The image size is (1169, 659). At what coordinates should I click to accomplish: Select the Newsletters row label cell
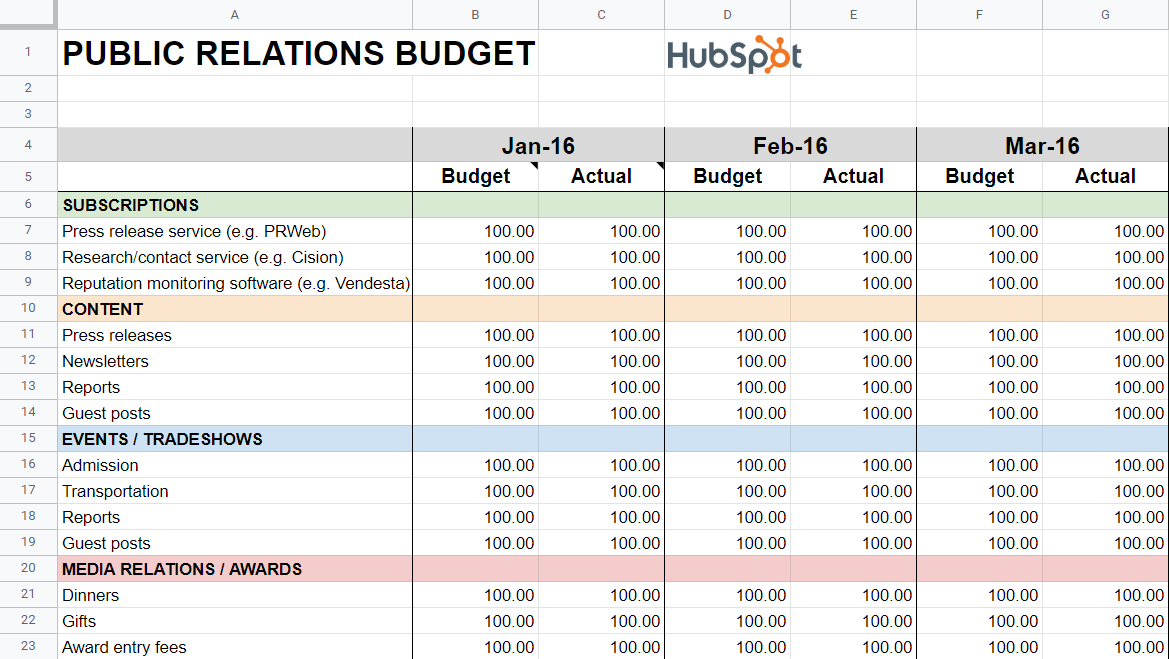(105, 361)
